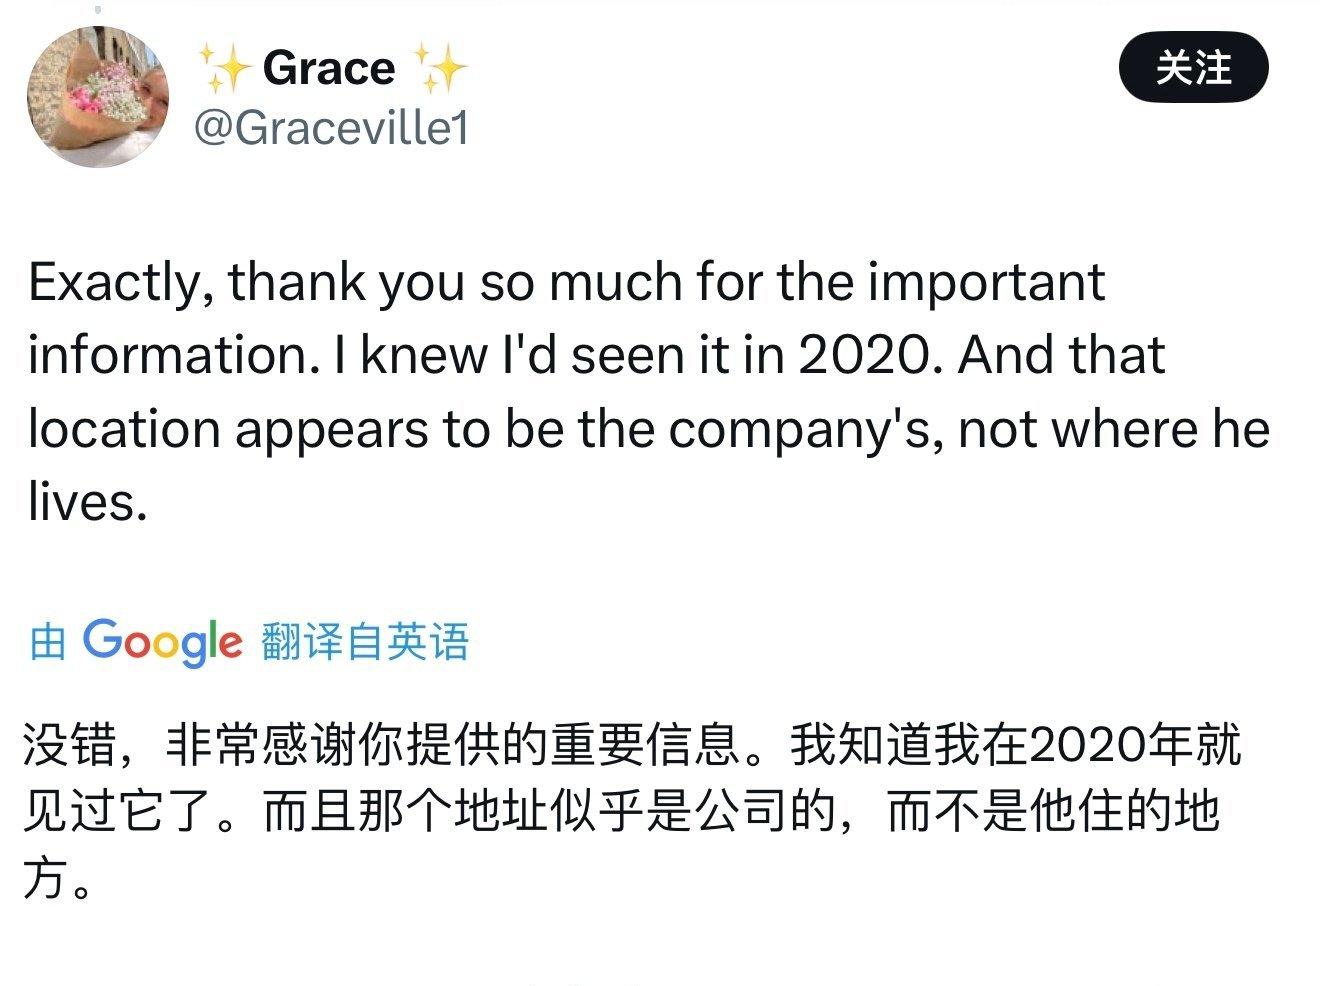Click the word information. in the tweet
The width and height of the screenshot is (1320, 986).
[168, 355]
